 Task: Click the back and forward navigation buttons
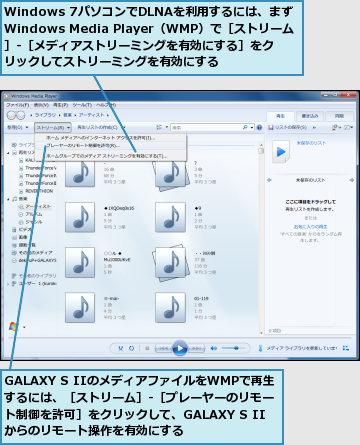click(16, 115)
